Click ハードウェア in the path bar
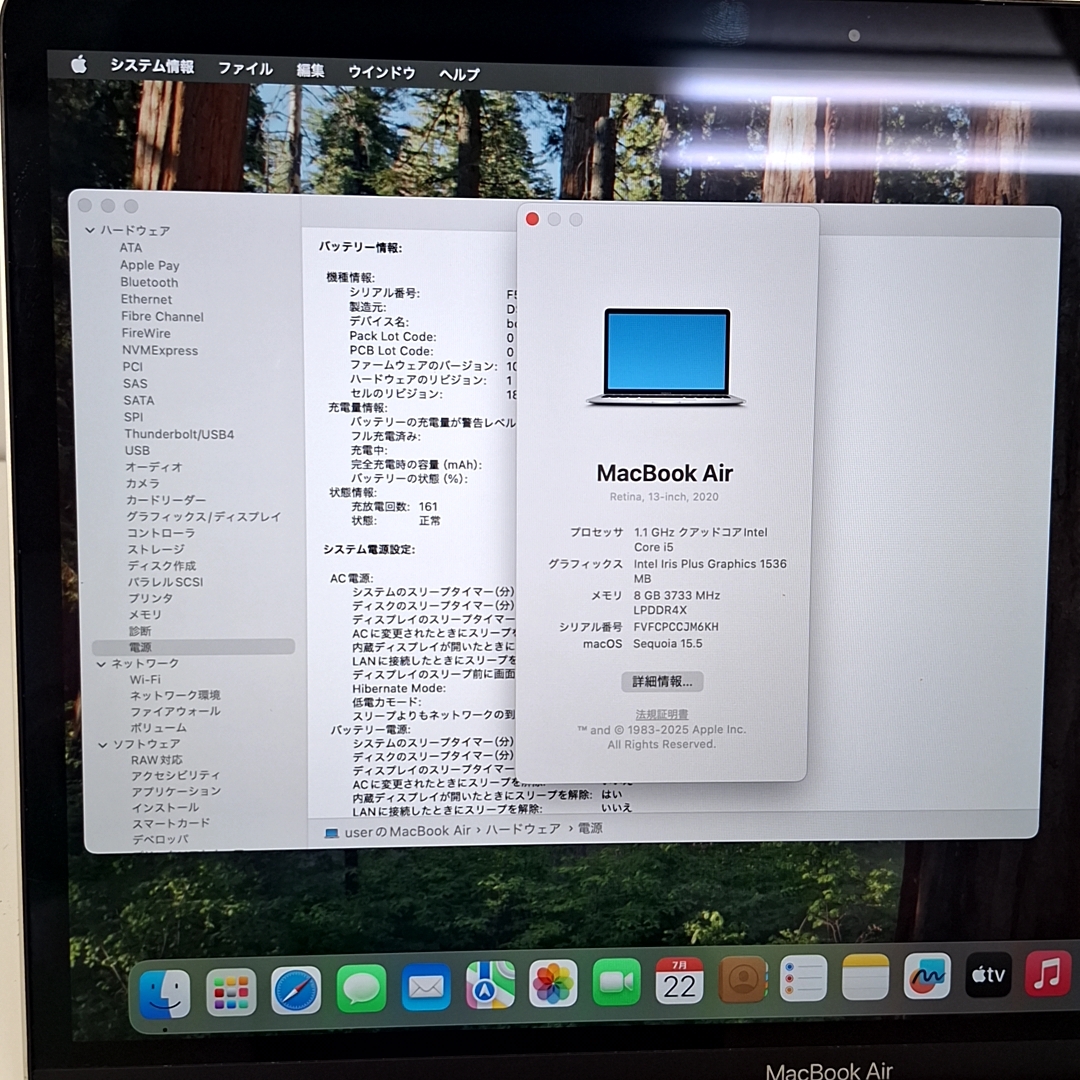 523,829
